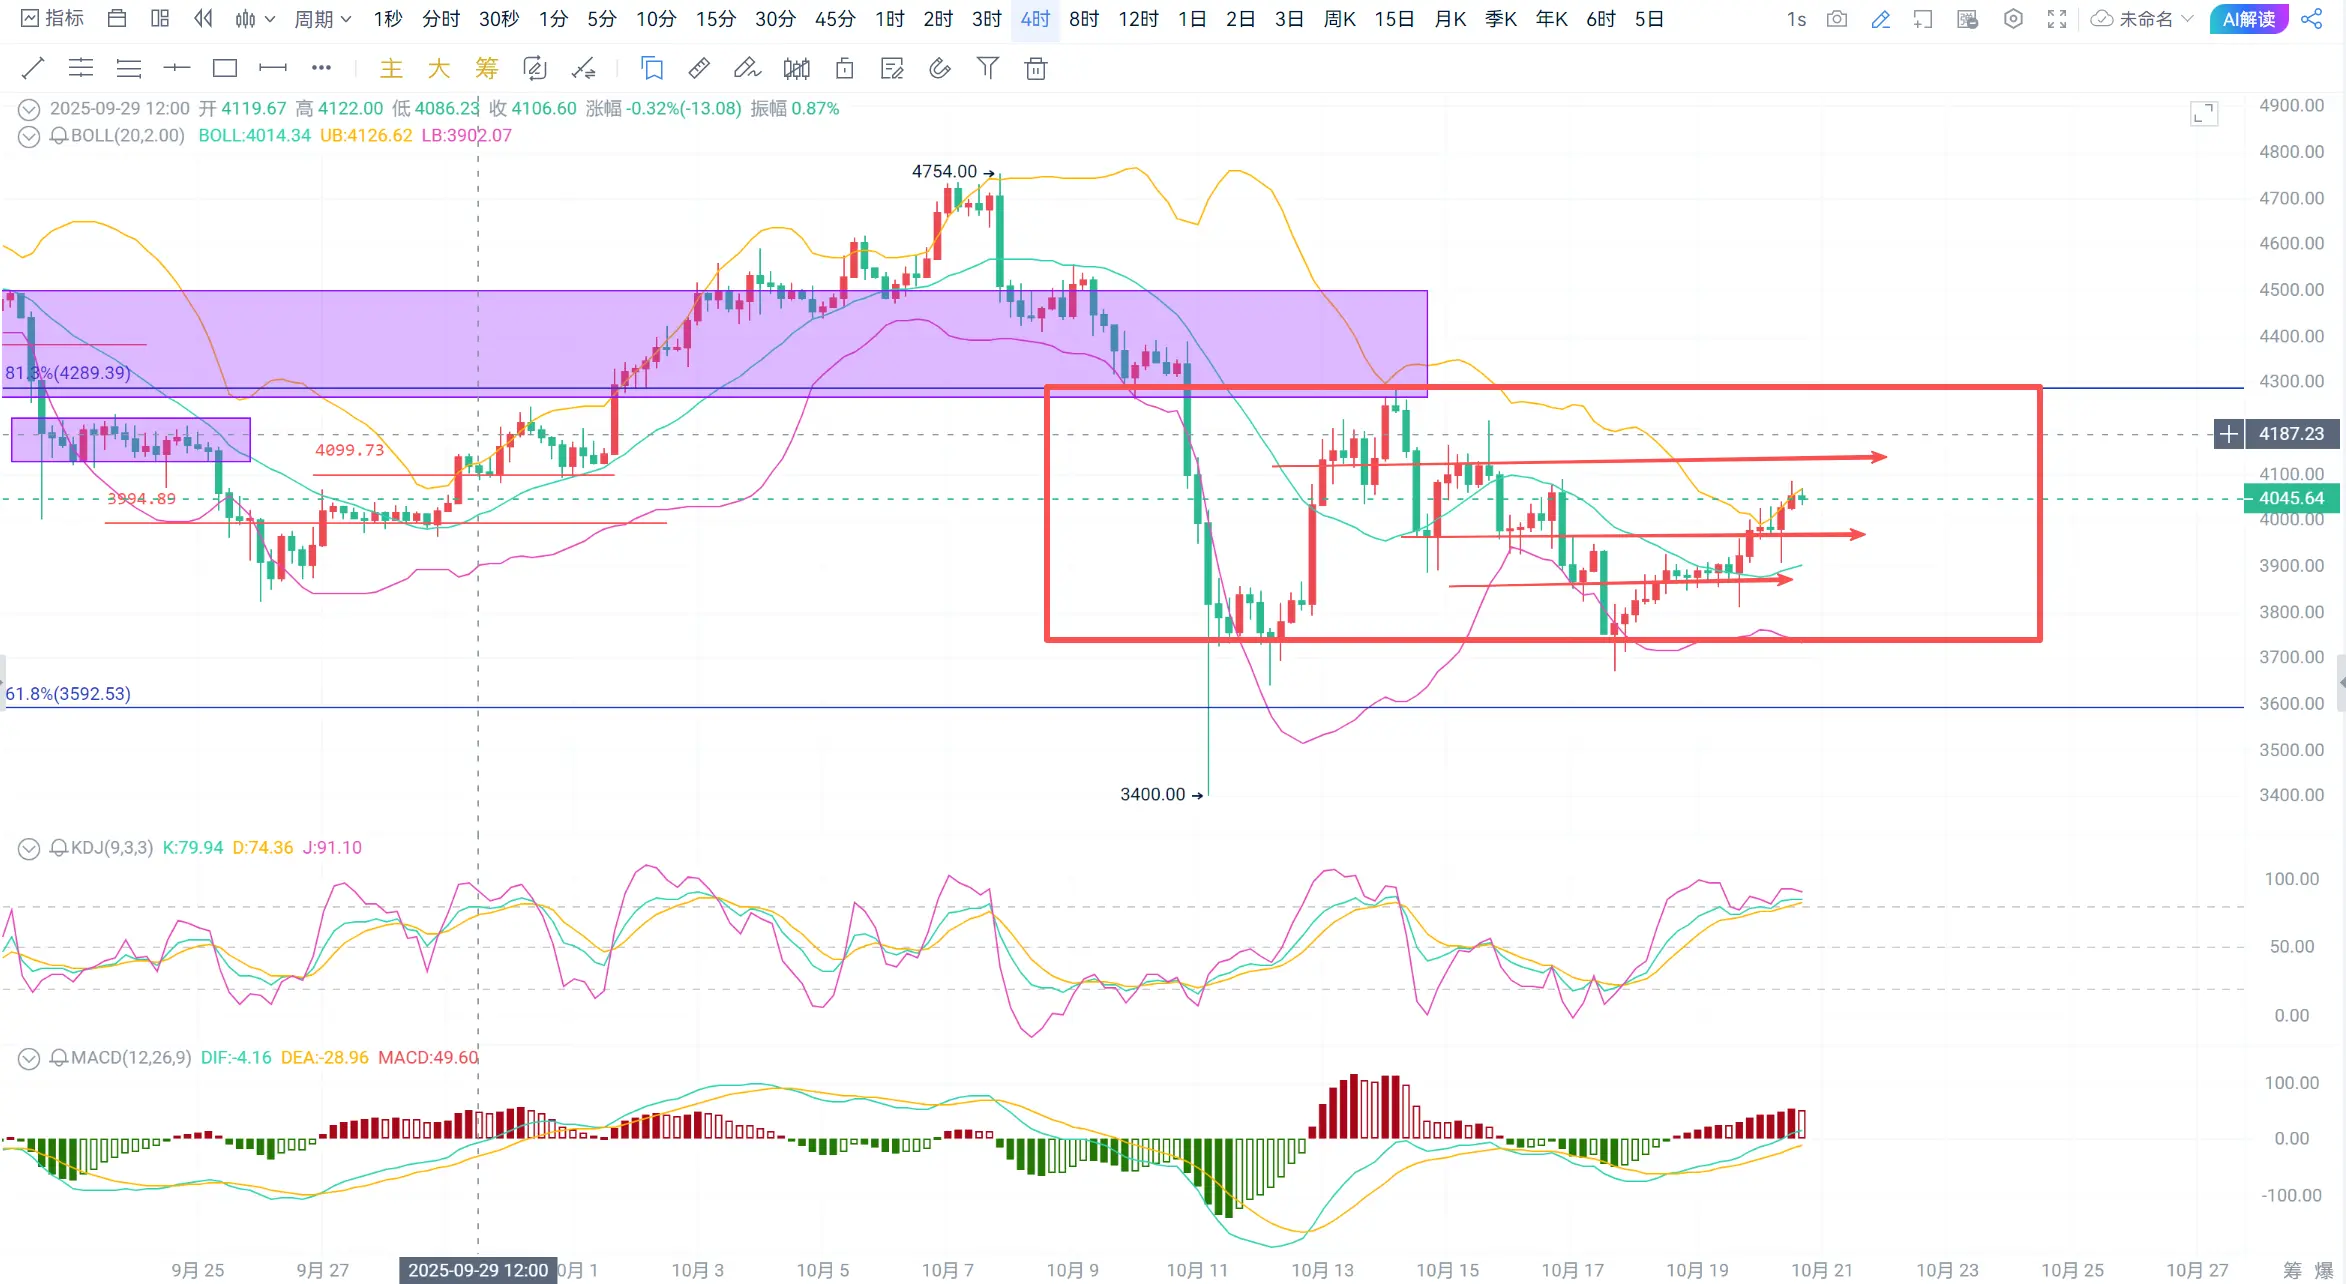Open chart settings hexagon icon

coord(2014,19)
